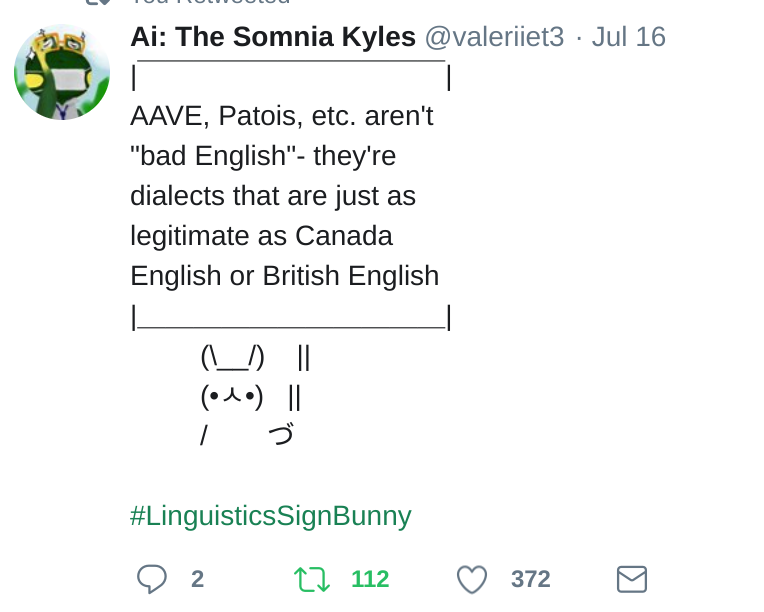Open the "Ai: The Somnia Kyles" profile name

point(273,37)
